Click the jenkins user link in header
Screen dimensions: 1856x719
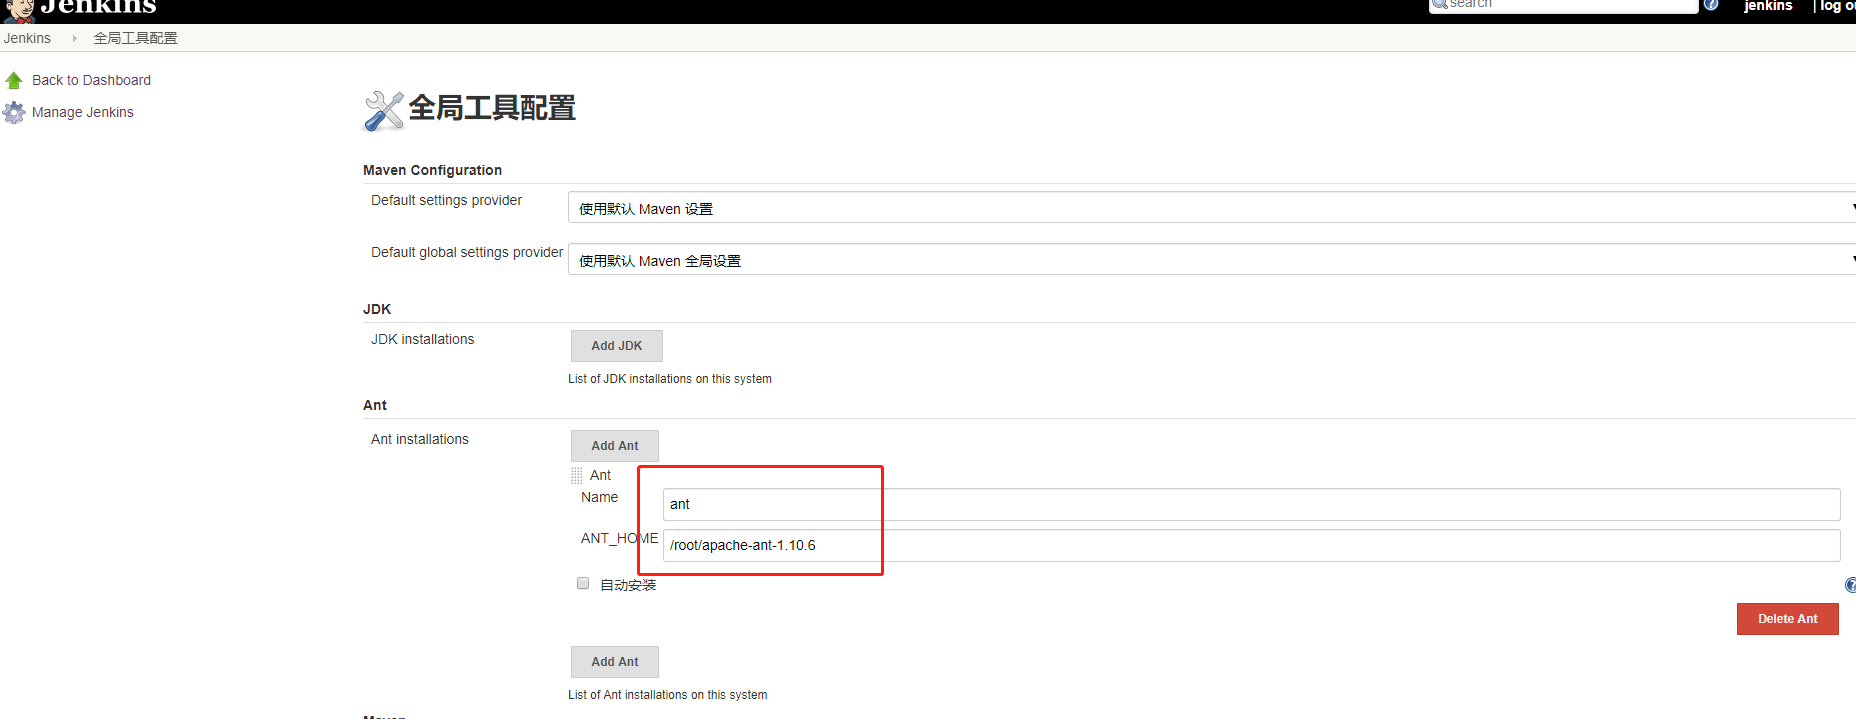[x=1768, y=6]
